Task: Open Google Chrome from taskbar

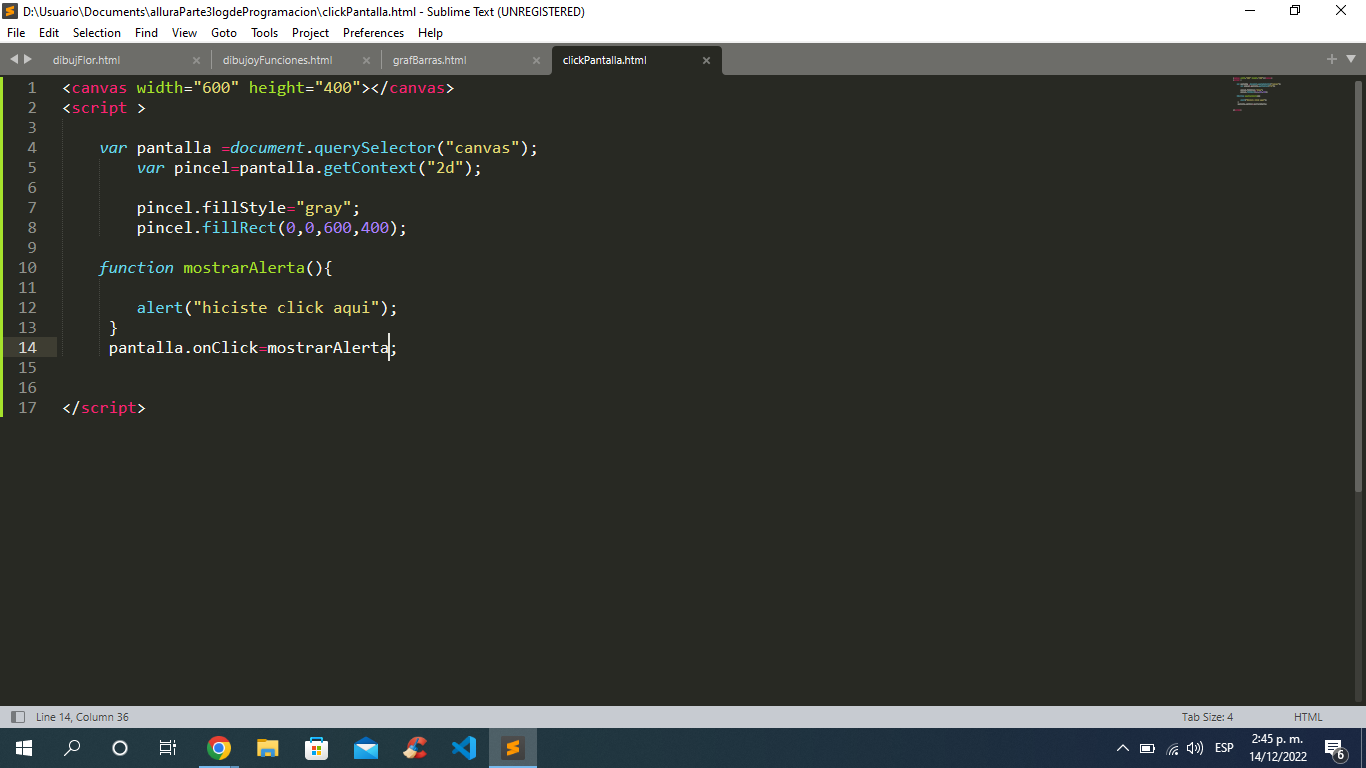Action: pyautogui.click(x=219, y=747)
